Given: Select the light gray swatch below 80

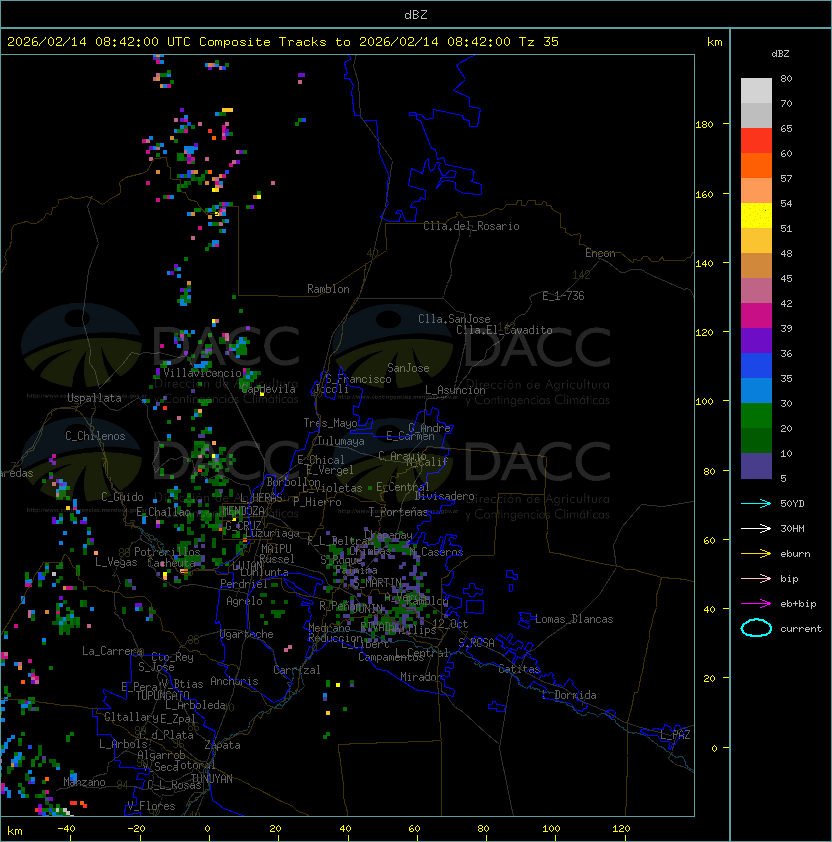Looking at the screenshot, I should pyautogui.click(x=756, y=91).
